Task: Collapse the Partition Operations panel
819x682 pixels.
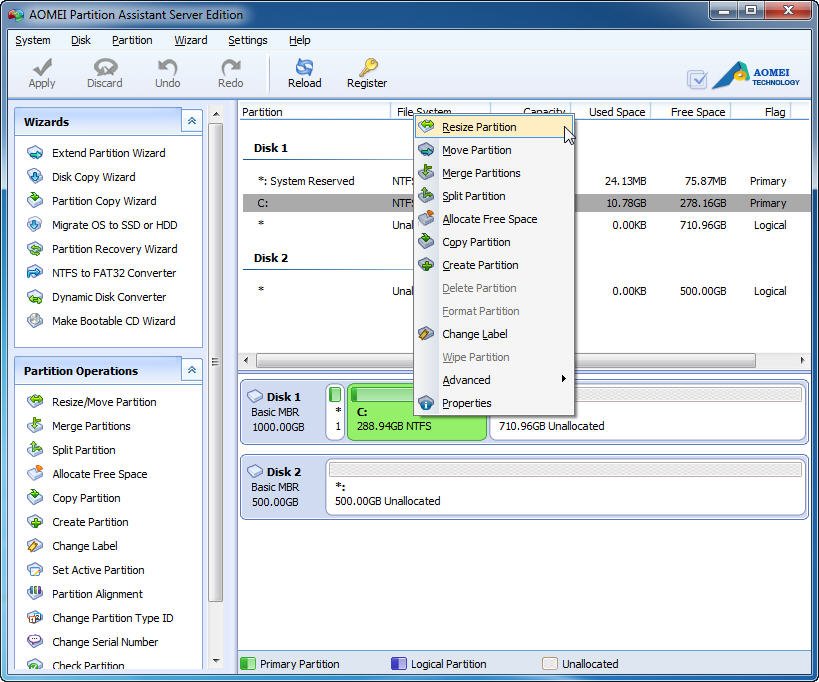Action: tap(191, 370)
